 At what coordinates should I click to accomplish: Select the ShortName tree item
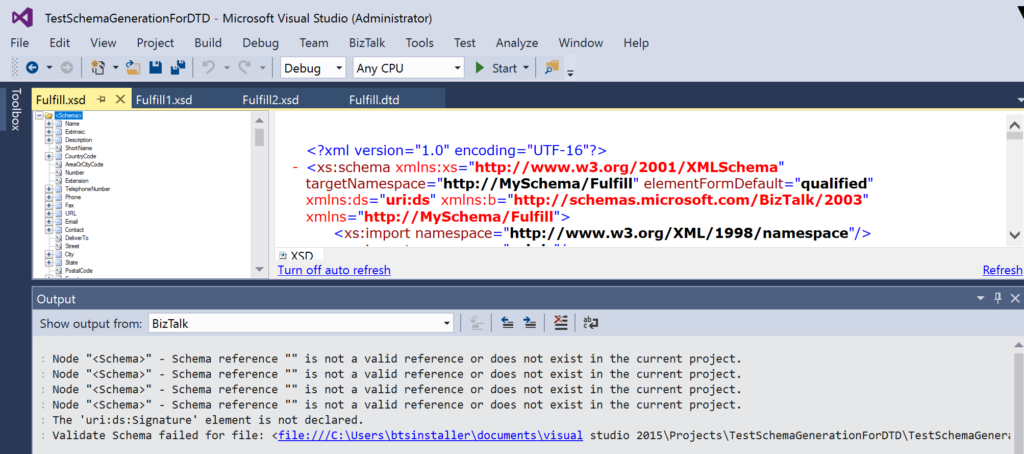coord(78,148)
